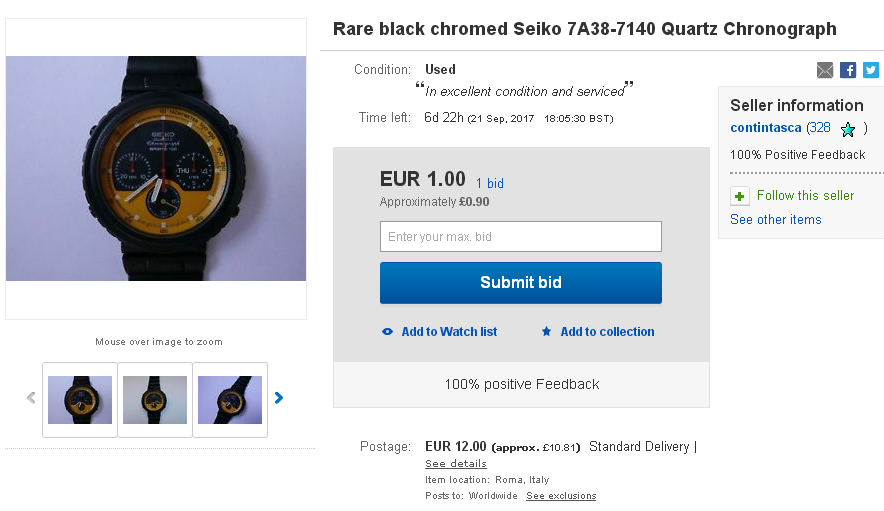
Task: Click the star icon beside collection
Action: pyautogui.click(x=546, y=332)
